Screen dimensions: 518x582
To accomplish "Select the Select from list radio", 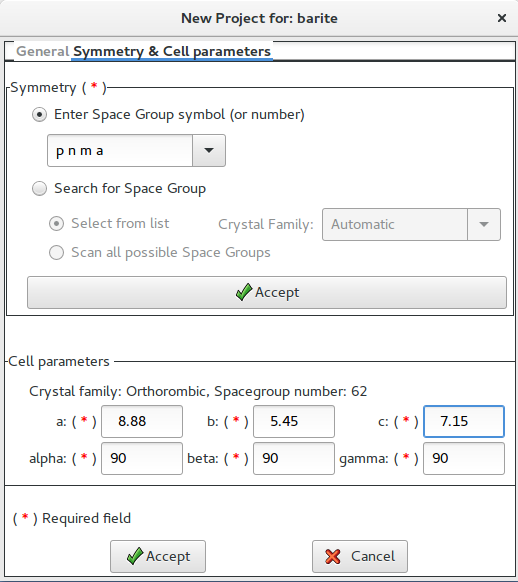I will [56, 224].
